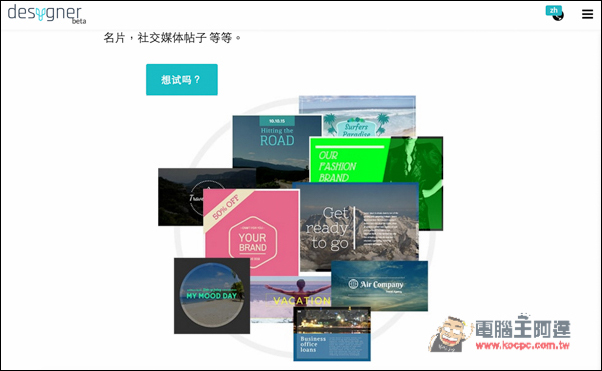602x371 pixels.
Task: Click the desygner beta logo
Action: (x=47, y=14)
